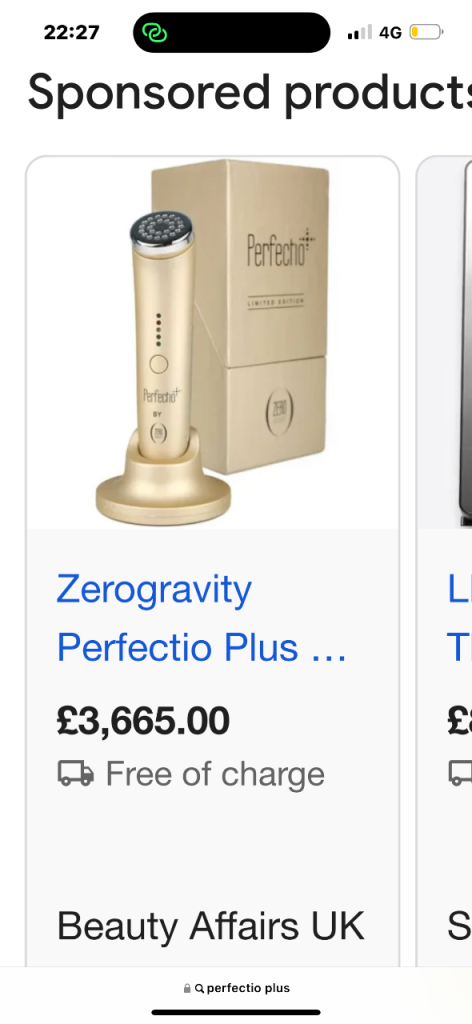Tap the Sponsored products heading
The width and height of the screenshot is (472, 1024).
[x=249, y=93]
